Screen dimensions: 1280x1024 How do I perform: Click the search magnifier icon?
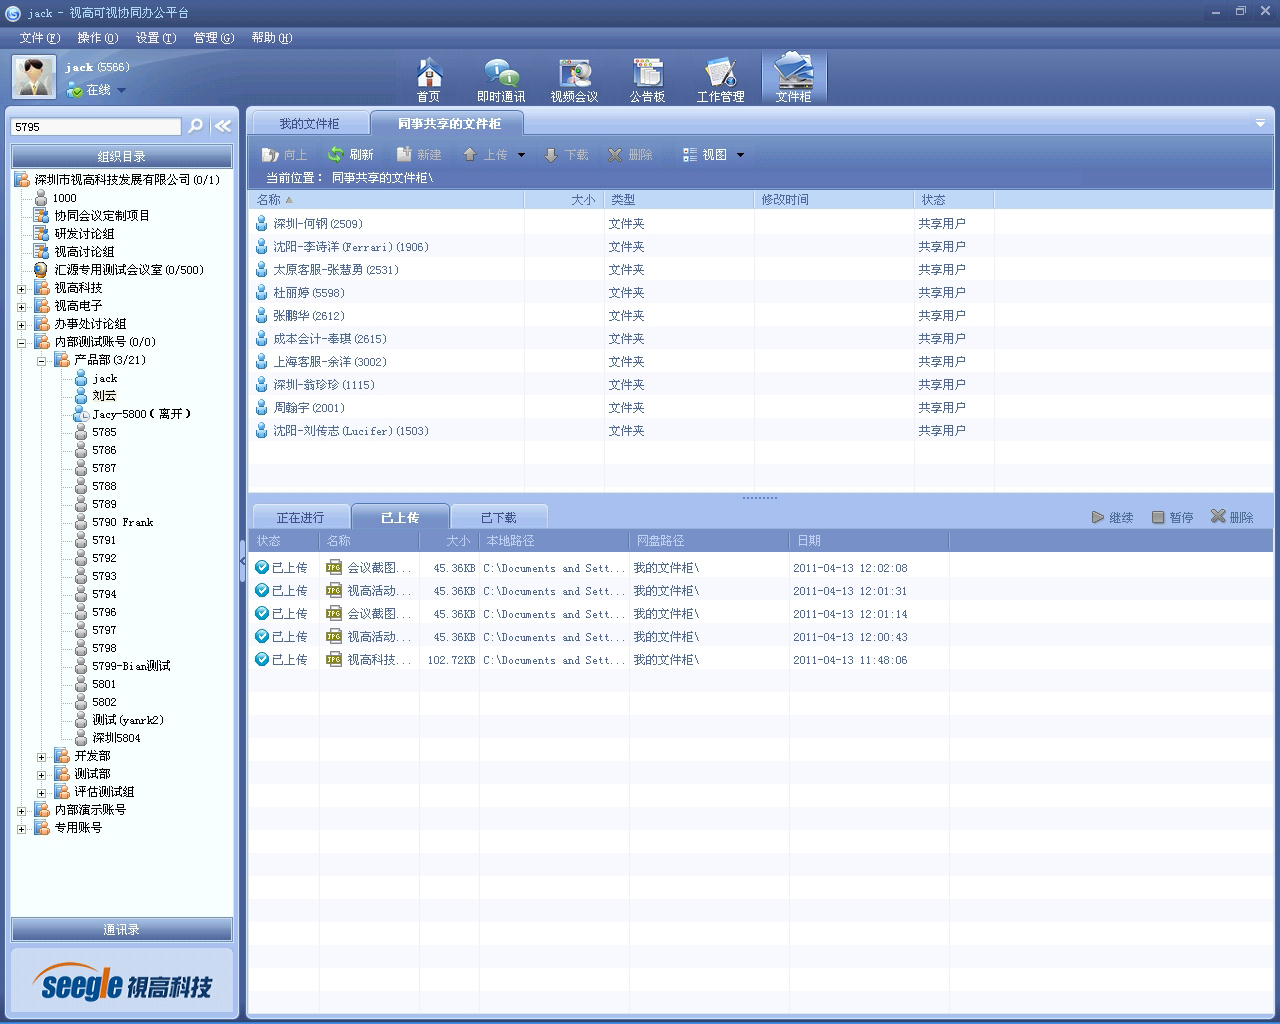[196, 126]
